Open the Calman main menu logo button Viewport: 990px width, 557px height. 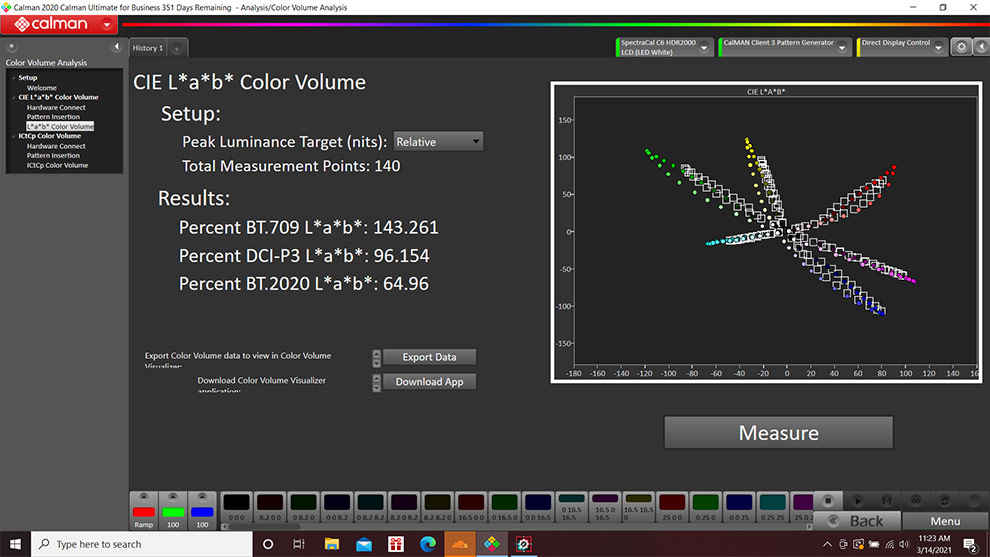coord(59,25)
